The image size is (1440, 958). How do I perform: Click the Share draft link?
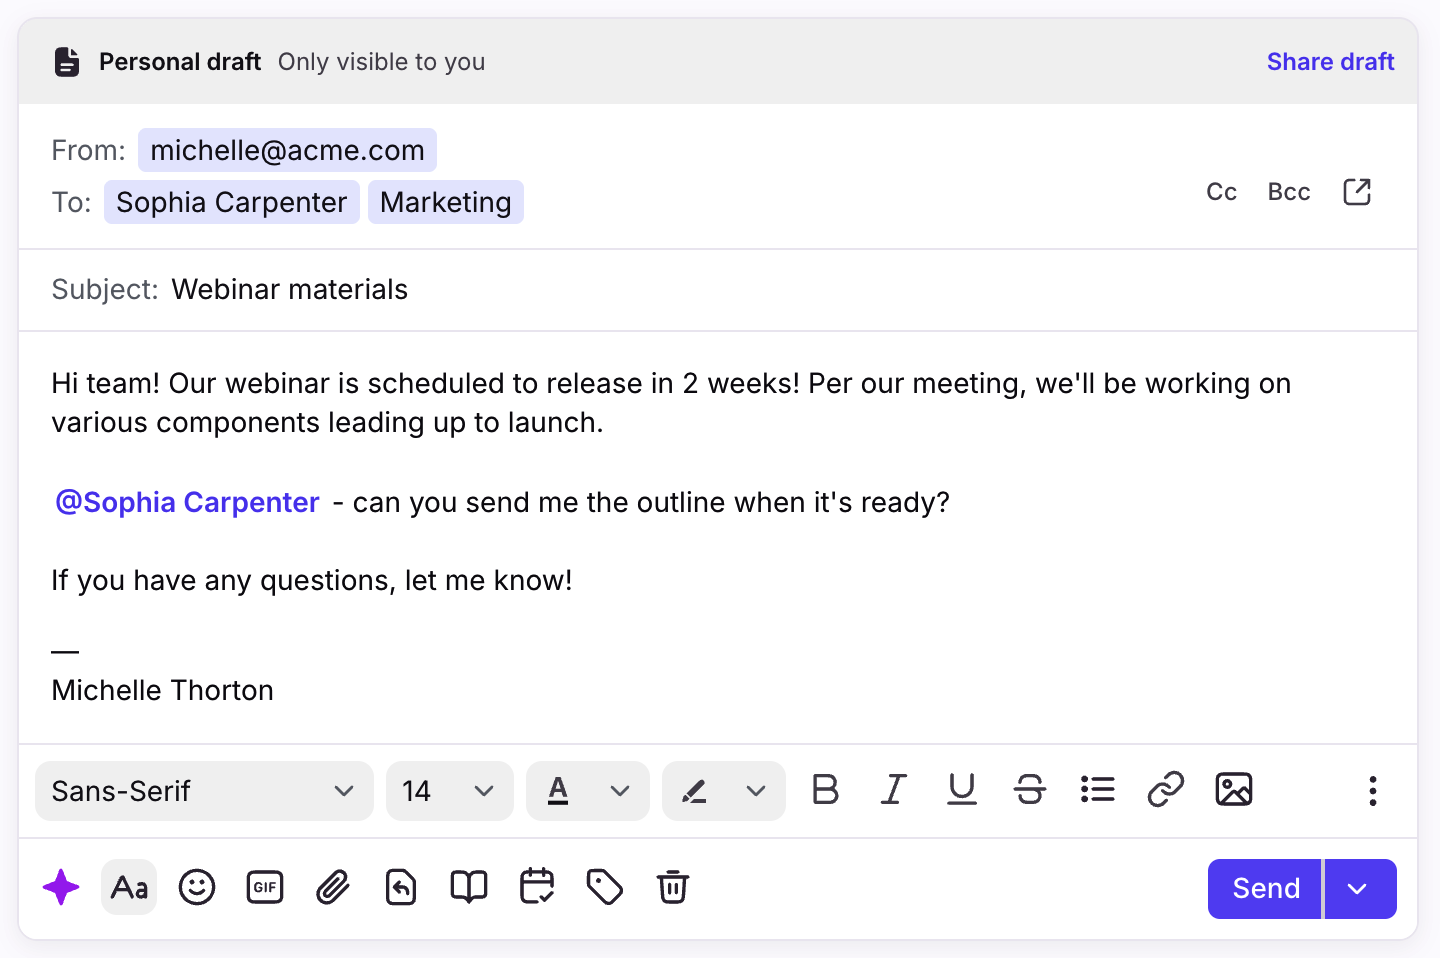coord(1330,62)
